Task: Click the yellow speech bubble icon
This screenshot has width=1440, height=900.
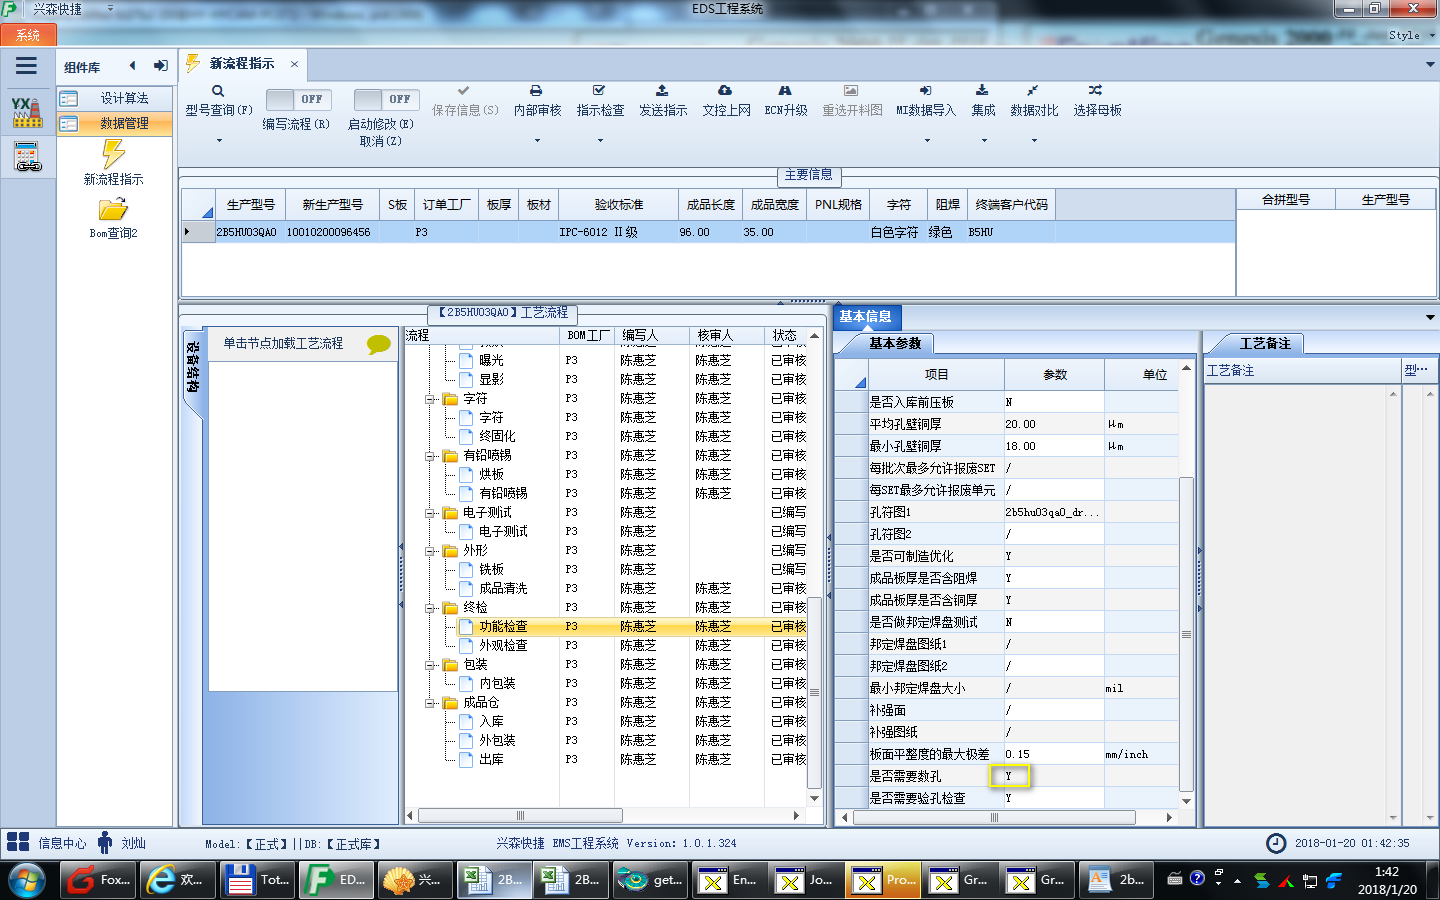Action: click(x=379, y=344)
